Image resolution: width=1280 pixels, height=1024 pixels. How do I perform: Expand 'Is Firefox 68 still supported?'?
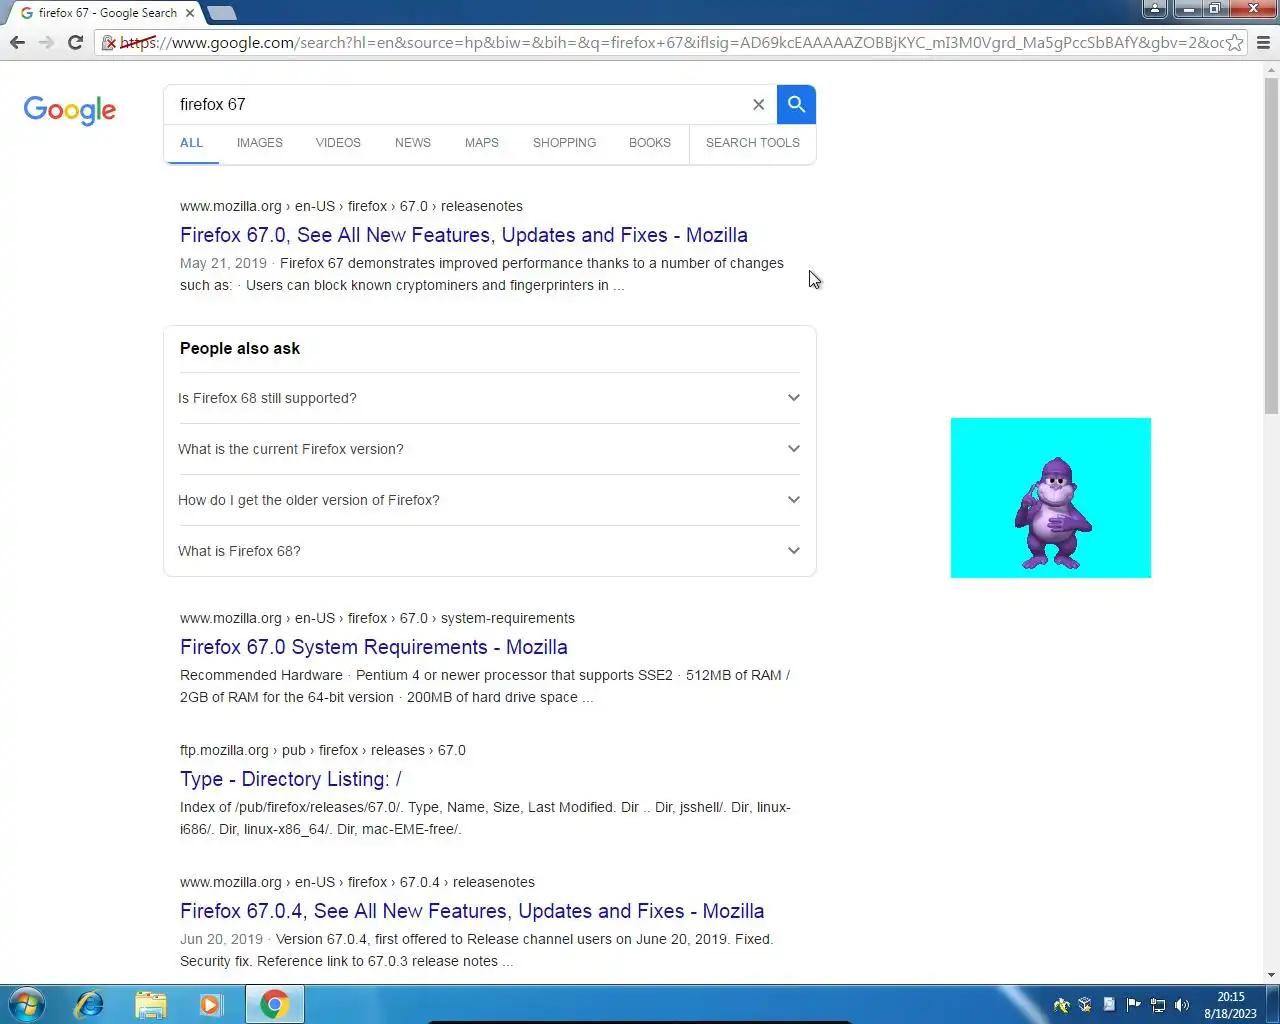pyautogui.click(x=490, y=398)
